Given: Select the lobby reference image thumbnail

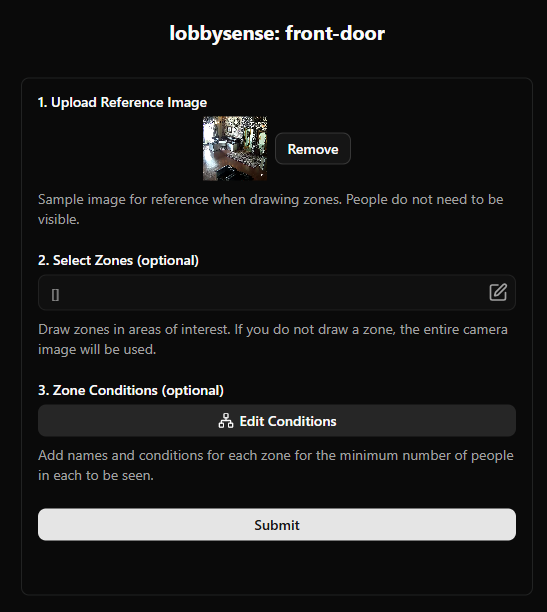Looking at the screenshot, I should [x=235, y=148].
